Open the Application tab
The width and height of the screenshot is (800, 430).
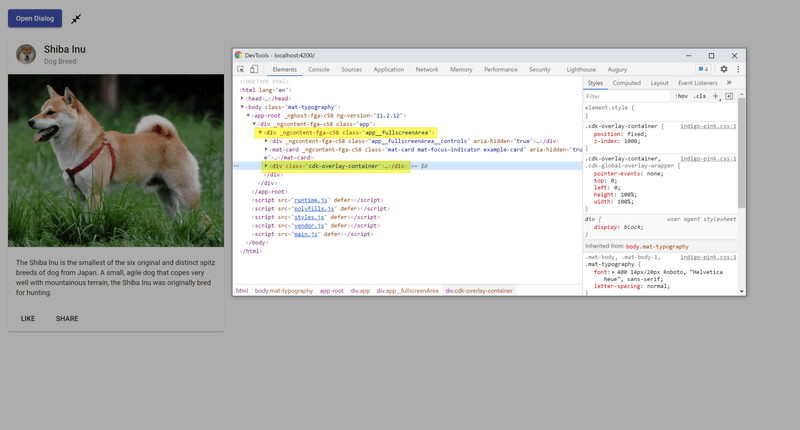point(389,69)
